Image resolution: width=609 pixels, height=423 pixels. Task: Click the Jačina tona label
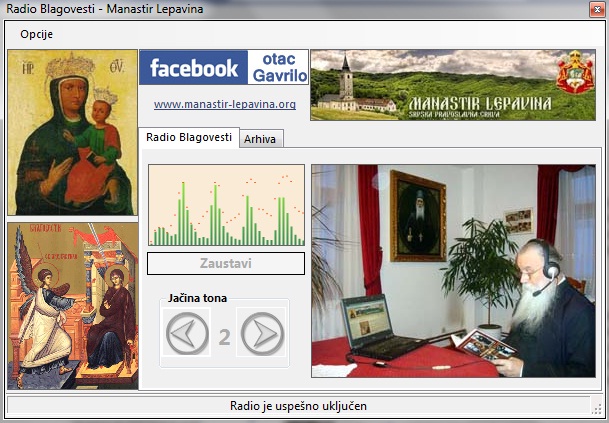197,298
